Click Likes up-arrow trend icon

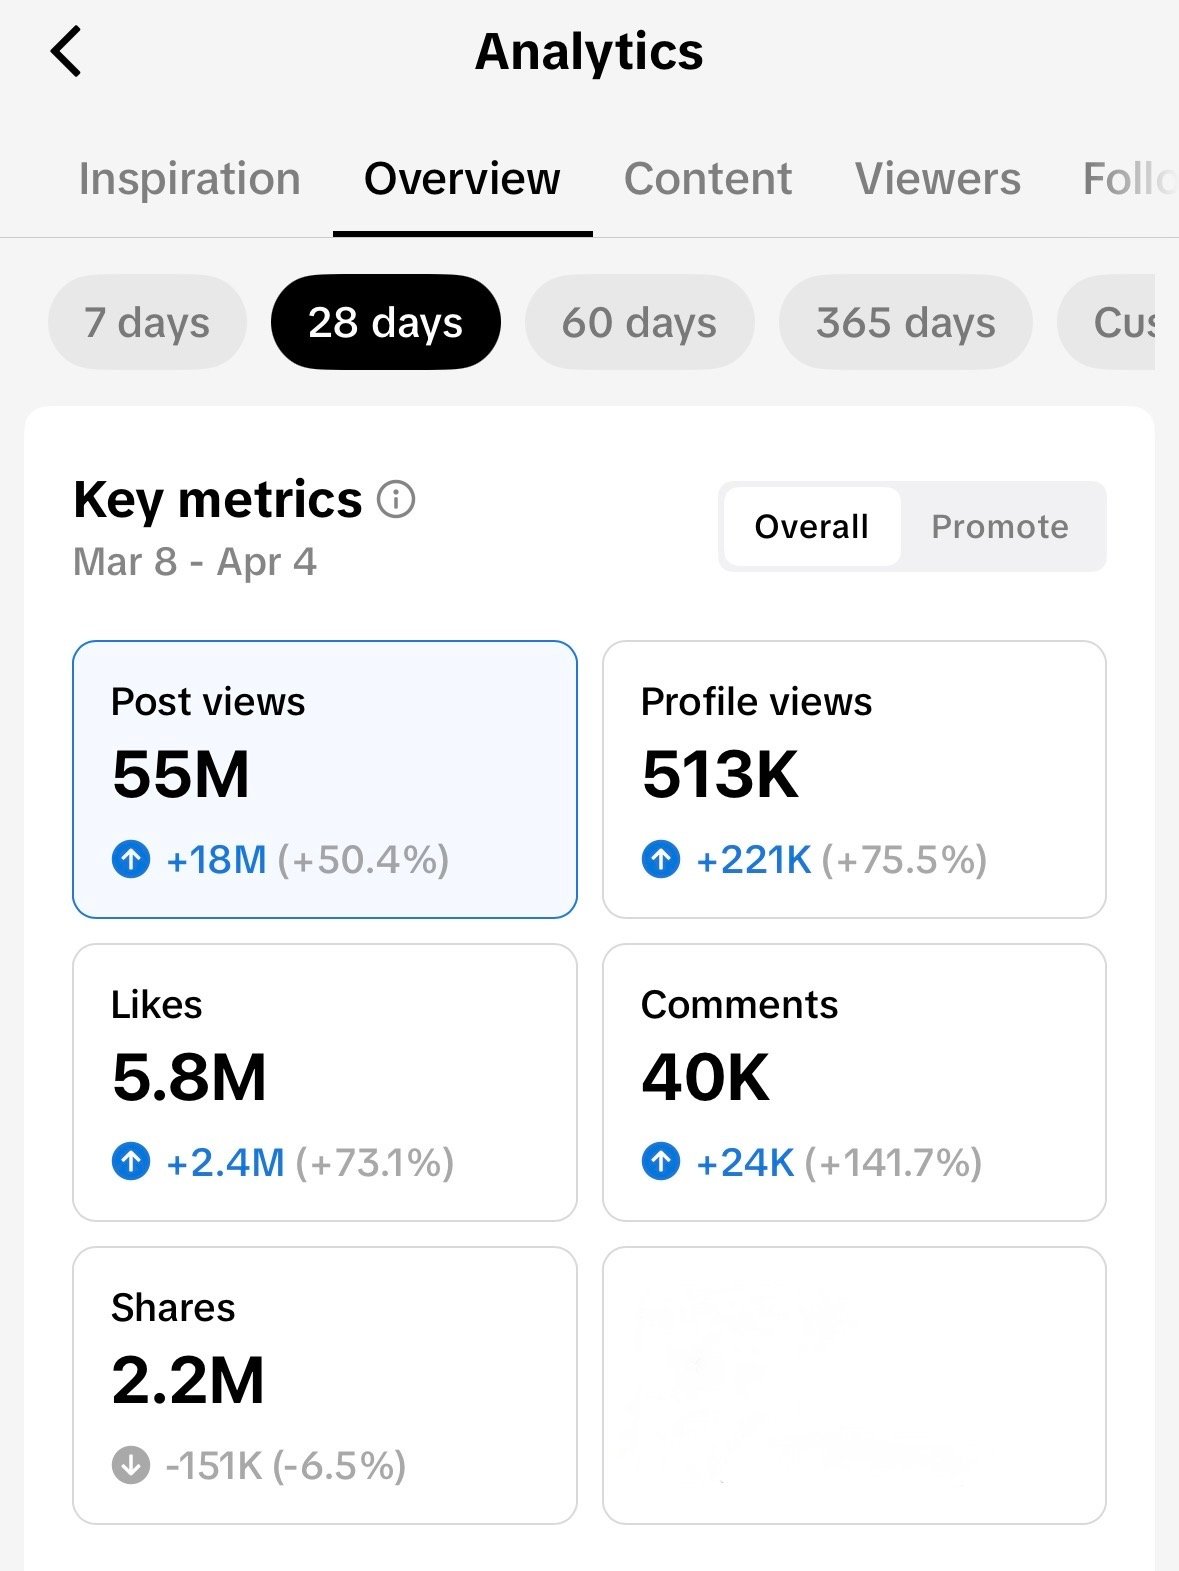click(131, 1162)
